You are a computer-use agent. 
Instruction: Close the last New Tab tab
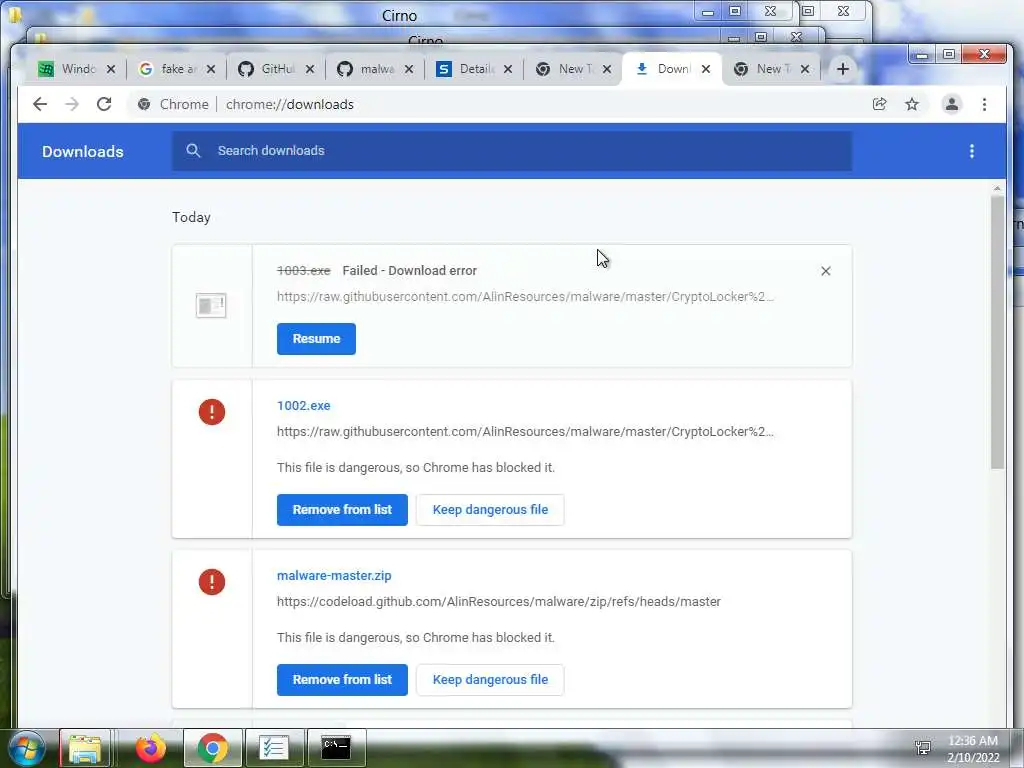(x=805, y=69)
